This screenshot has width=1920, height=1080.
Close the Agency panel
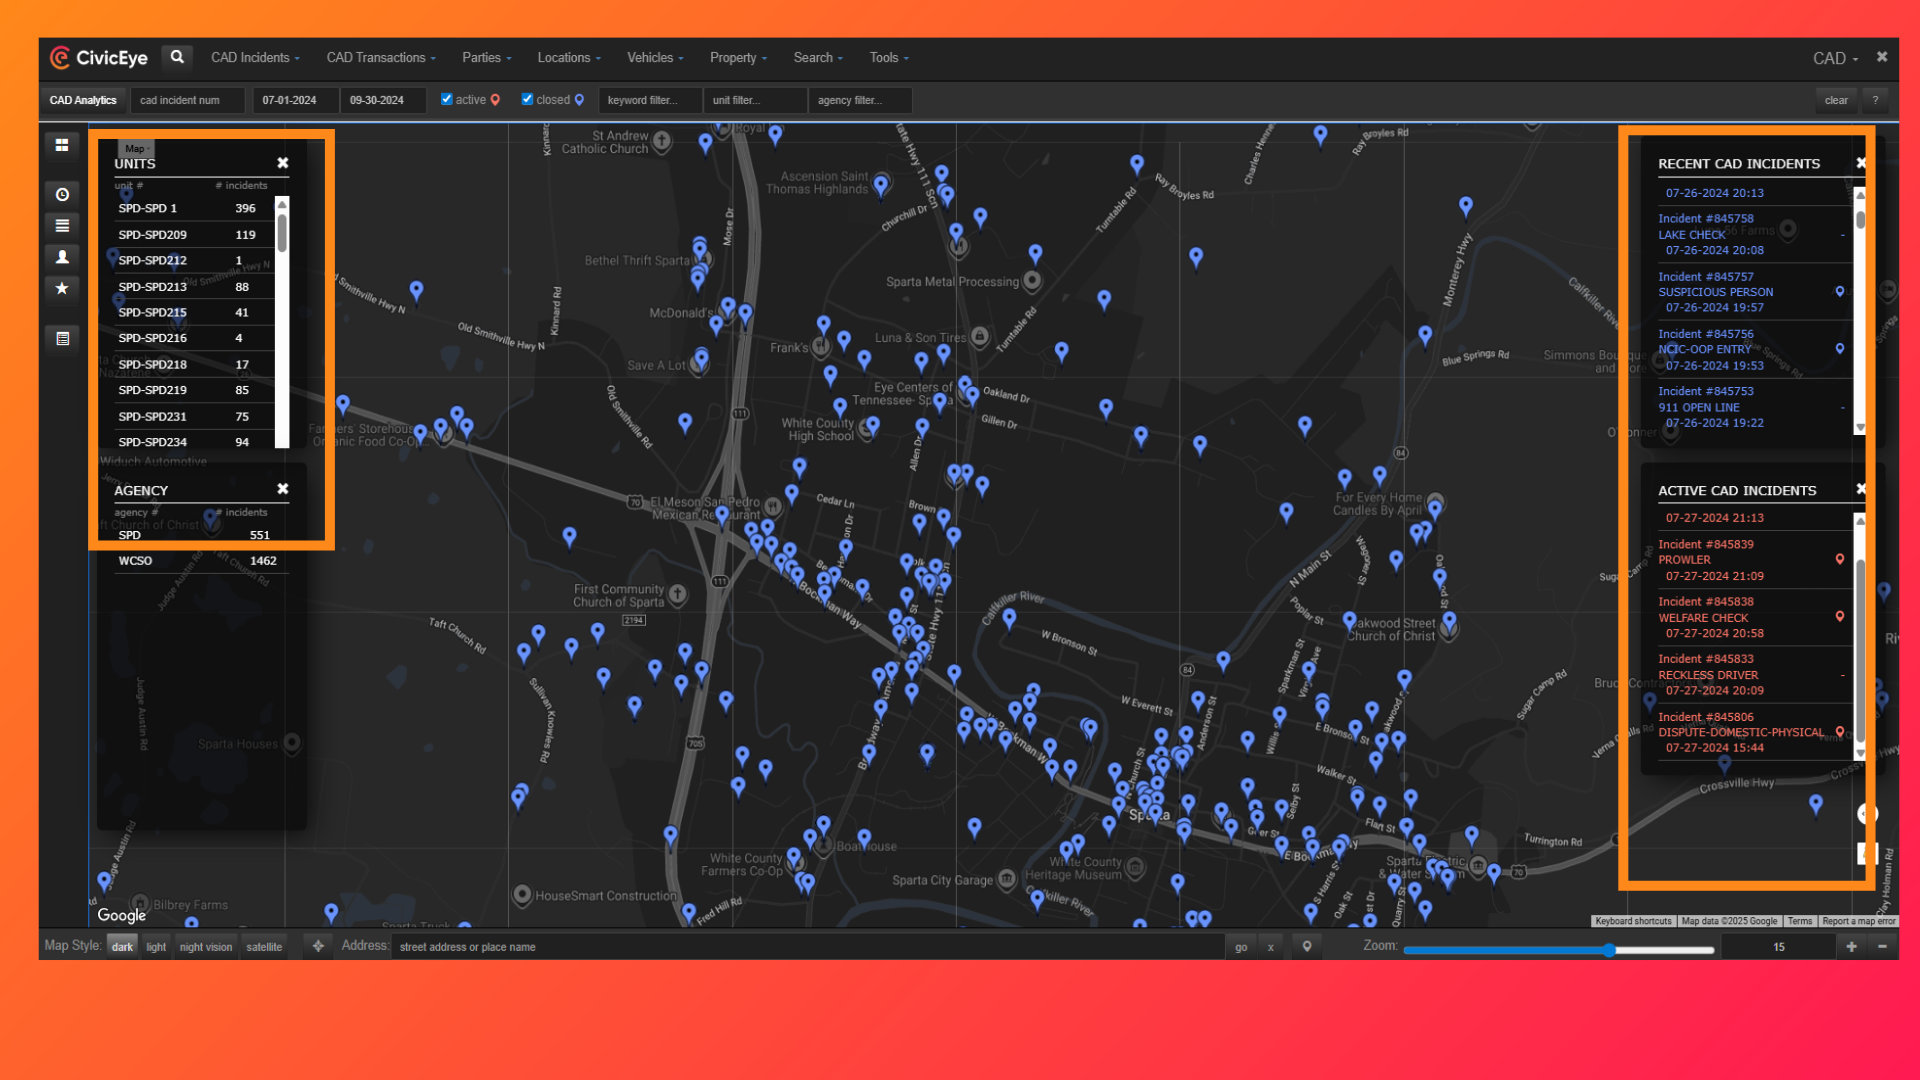pyautogui.click(x=283, y=489)
